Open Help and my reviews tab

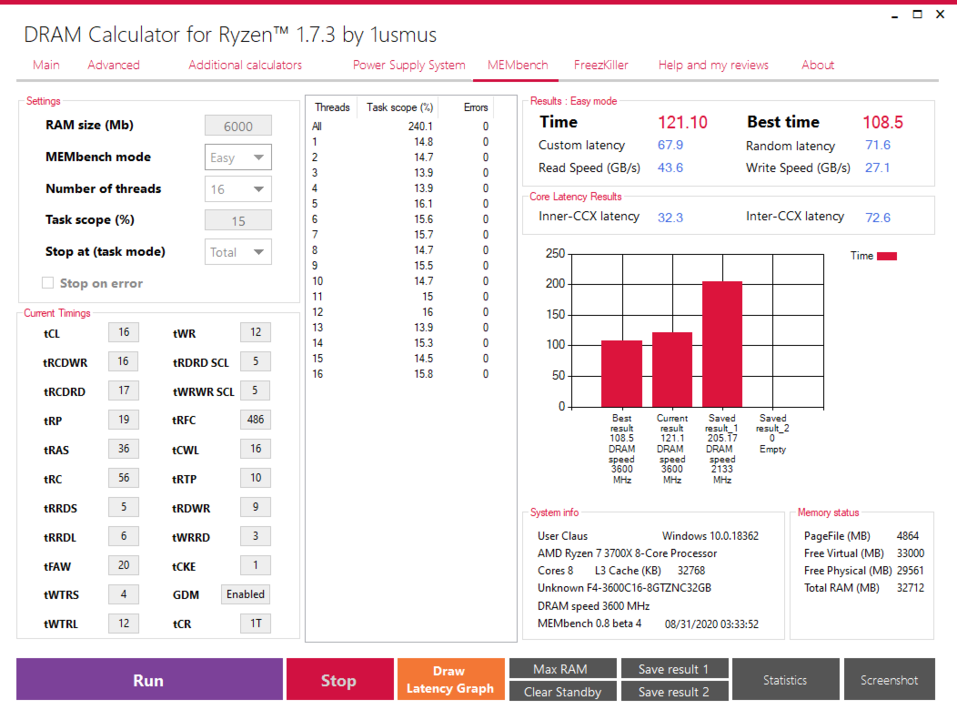click(713, 65)
